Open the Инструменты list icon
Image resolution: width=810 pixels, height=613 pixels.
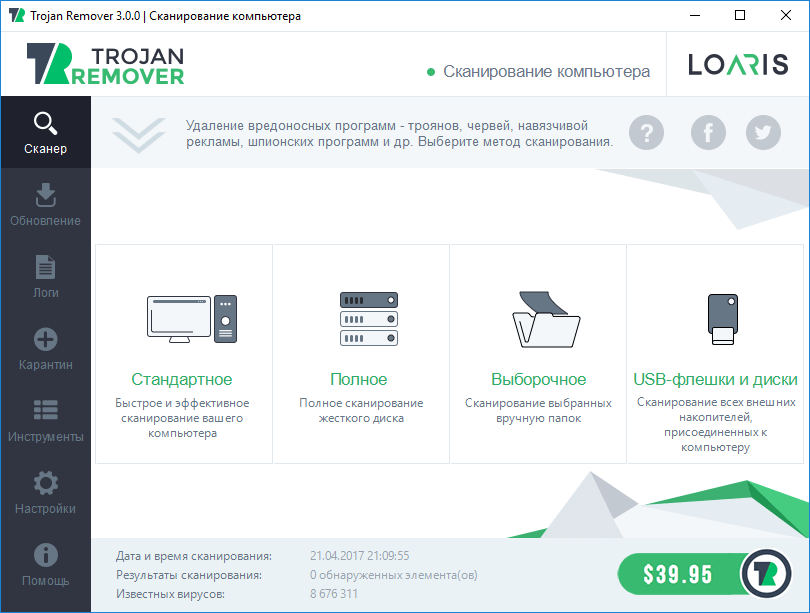[x=45, y=410]
